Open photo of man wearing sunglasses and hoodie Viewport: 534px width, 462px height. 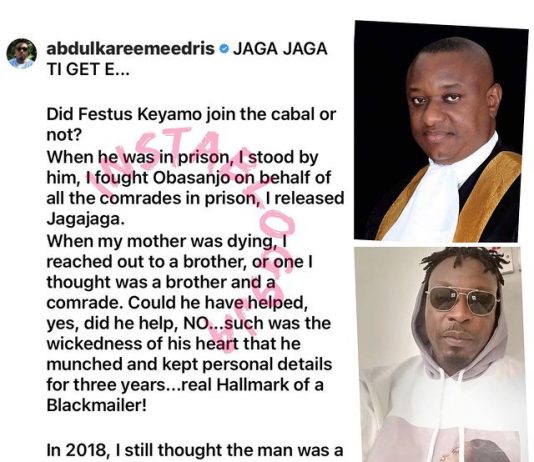(441, 354)
